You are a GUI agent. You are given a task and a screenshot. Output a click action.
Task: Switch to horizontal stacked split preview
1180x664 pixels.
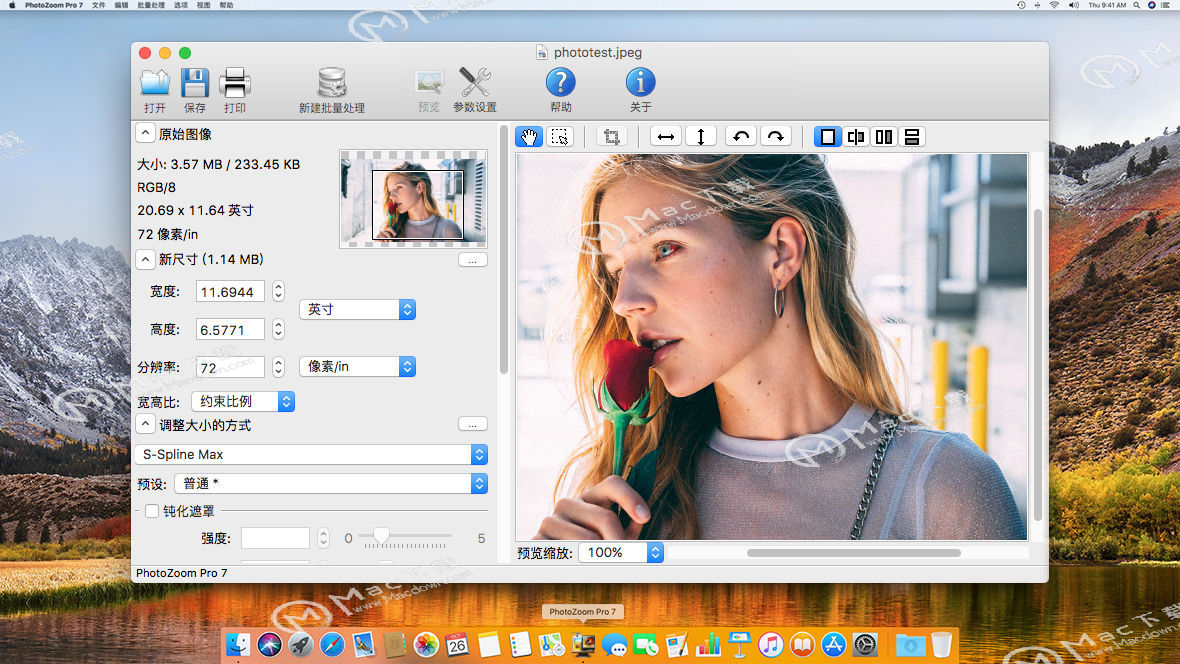pos(912,137)
